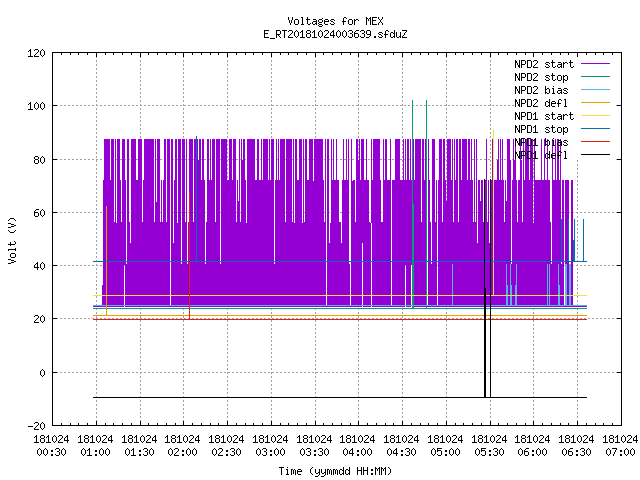
Task: Click x-axis tick label 181024 01:00
Action: pyautogui.click(x=96, y=446)
